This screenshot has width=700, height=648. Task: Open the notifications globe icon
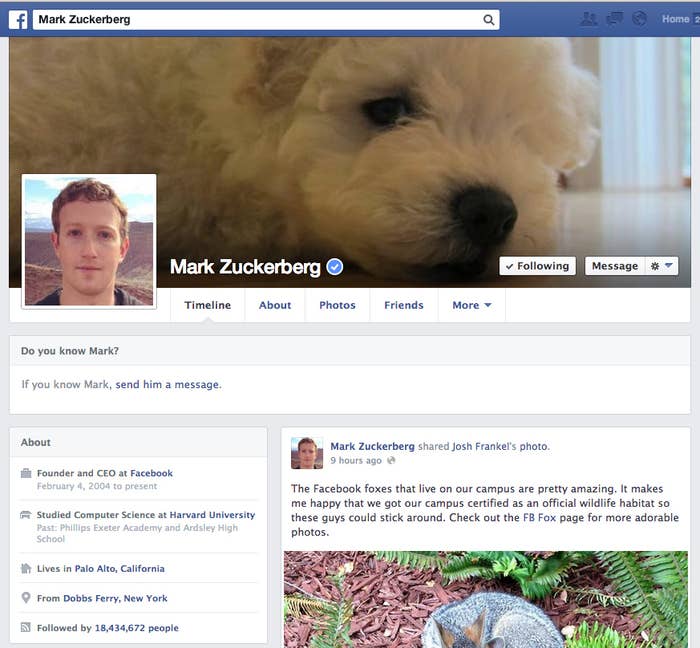click(x=639, y=19)
